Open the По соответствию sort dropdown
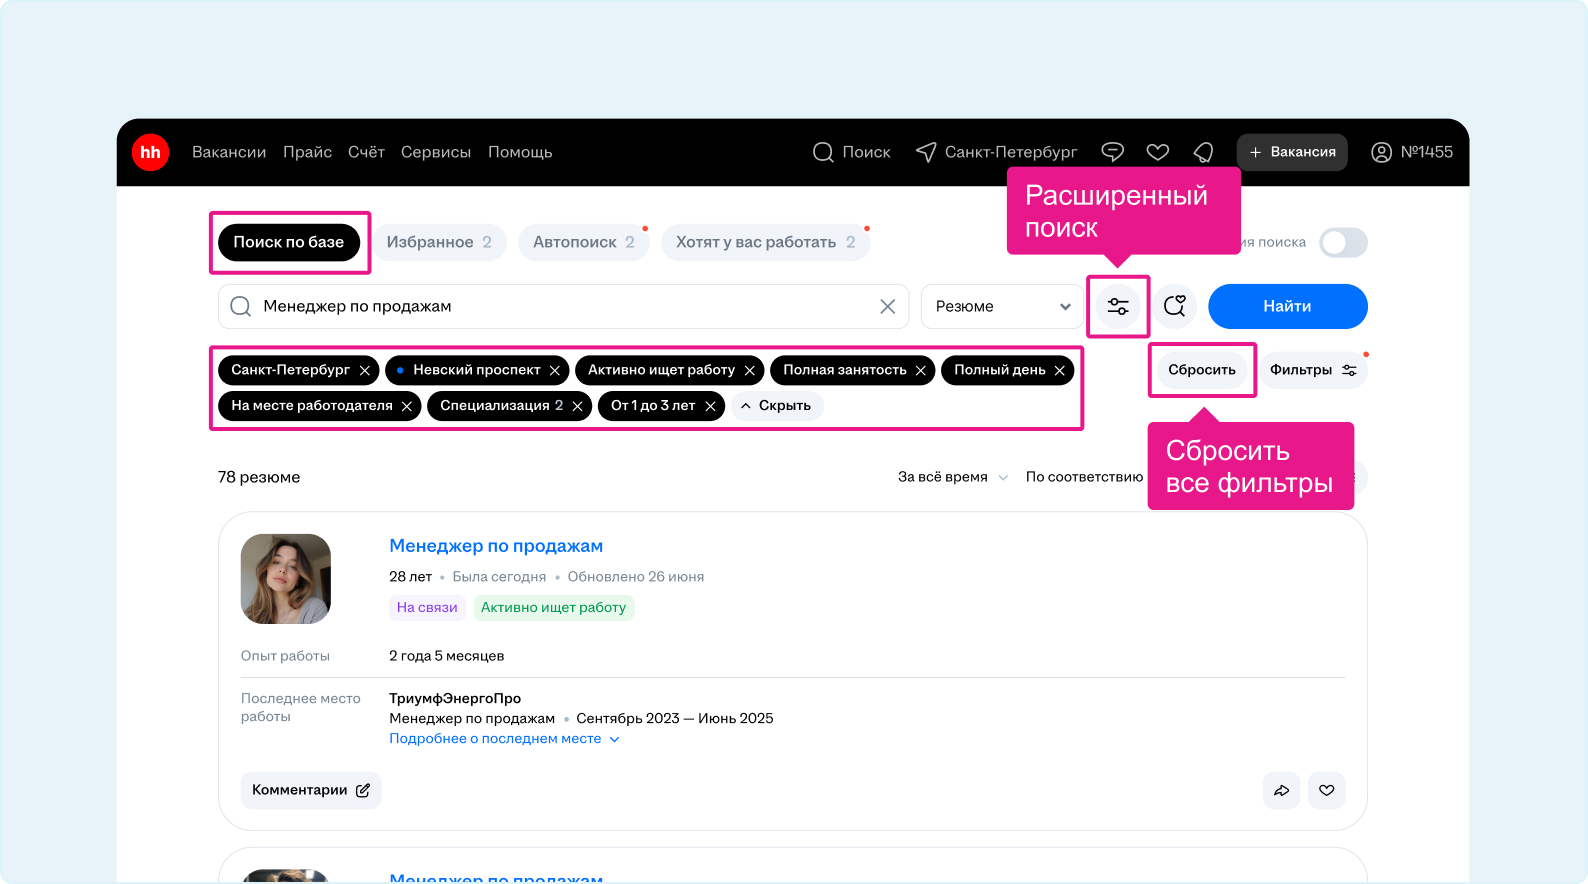This screenshot has height=884, width=1588. 1084,477
